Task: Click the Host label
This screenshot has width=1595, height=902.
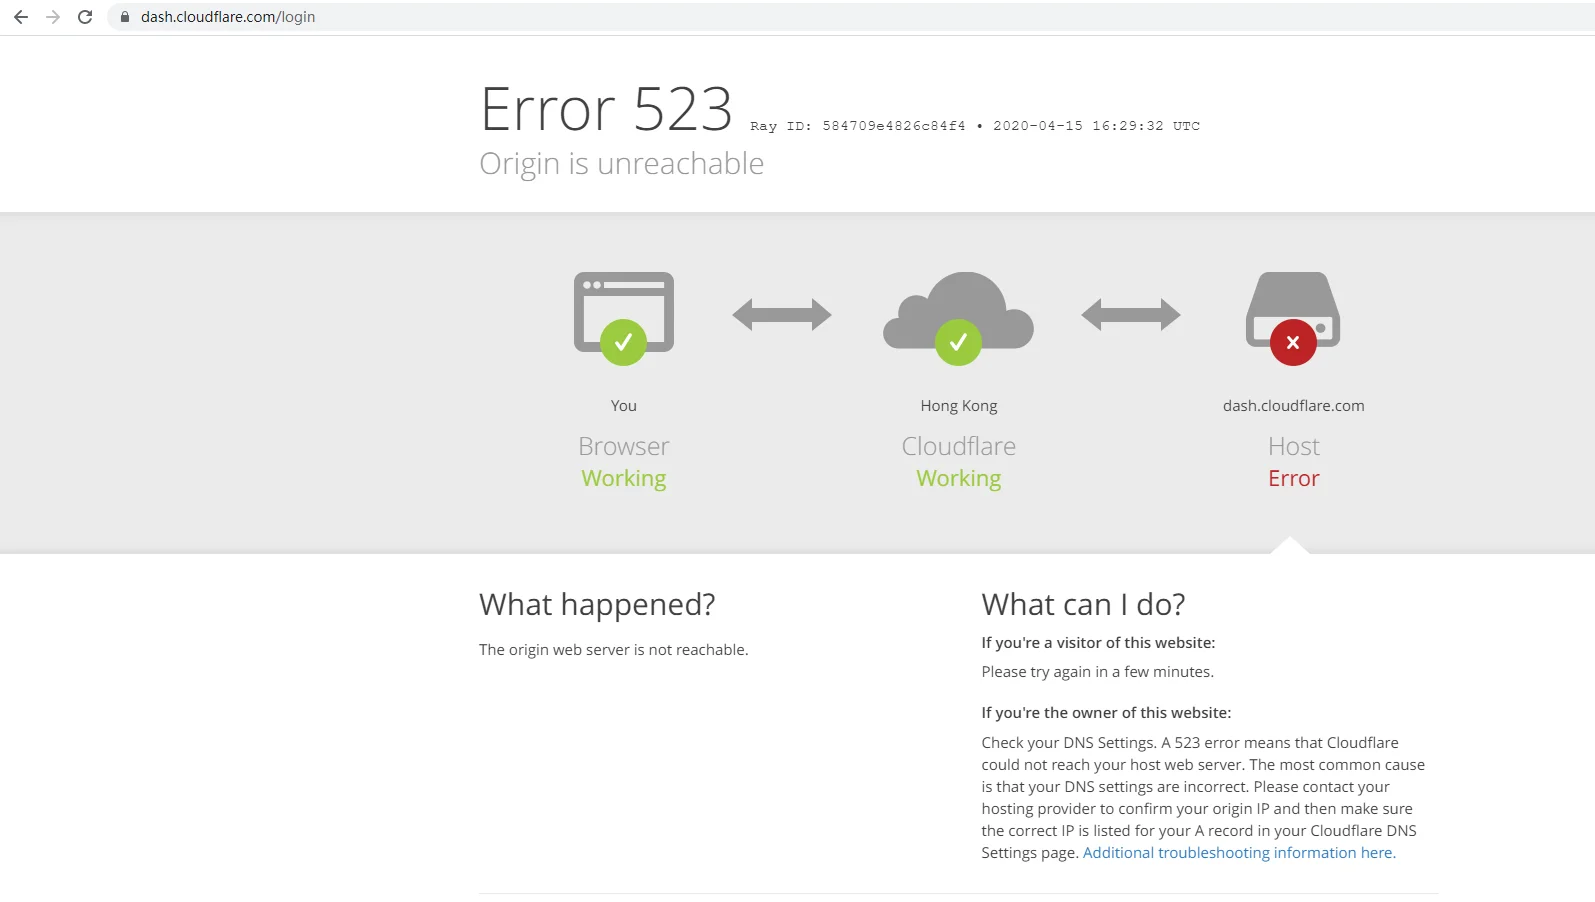Action: point(1294,446)
